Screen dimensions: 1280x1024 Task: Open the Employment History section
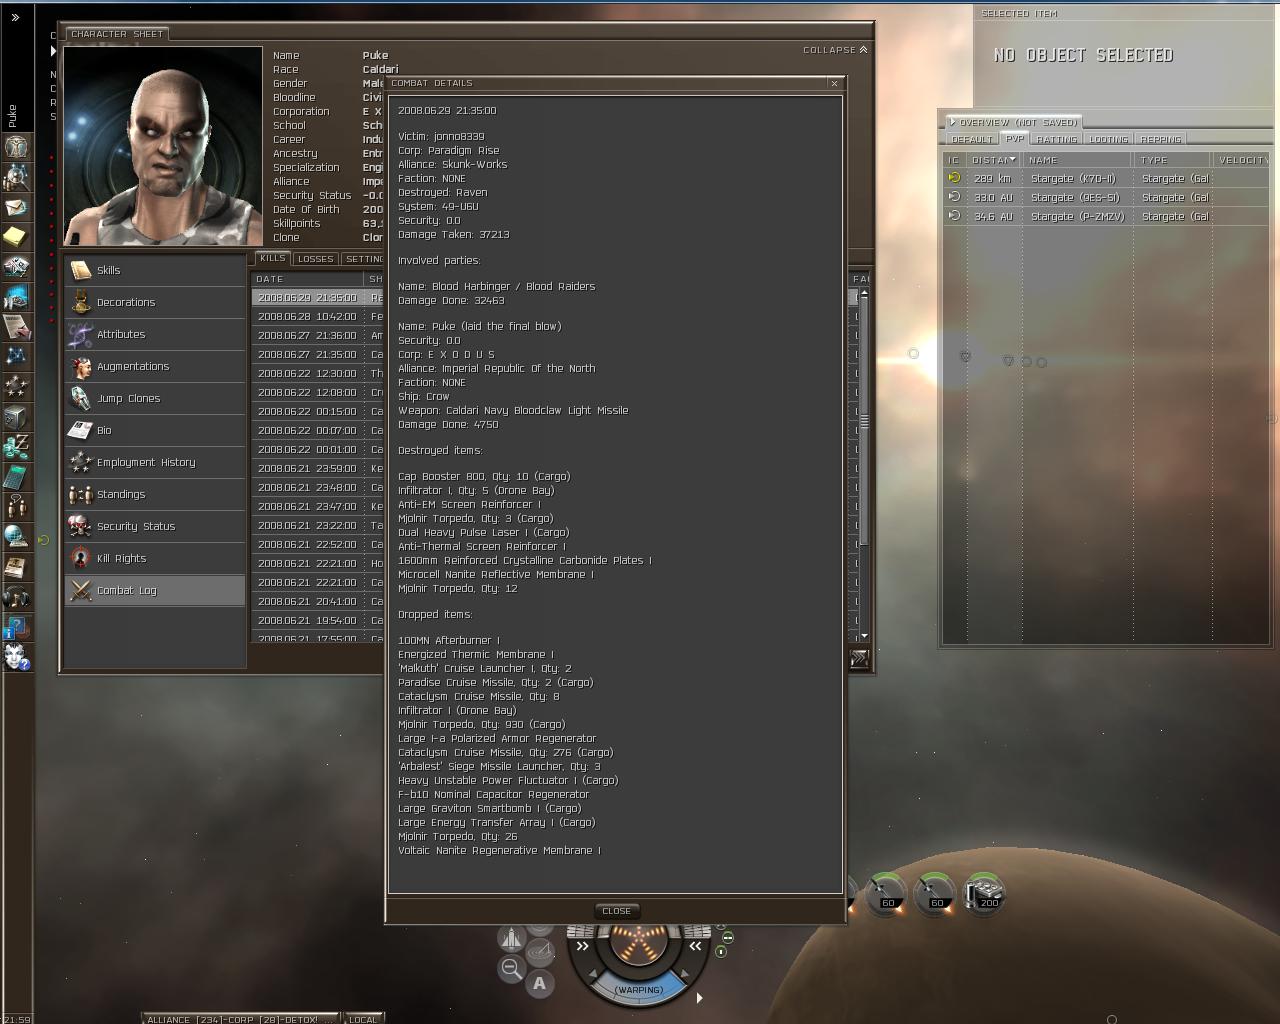155,462
